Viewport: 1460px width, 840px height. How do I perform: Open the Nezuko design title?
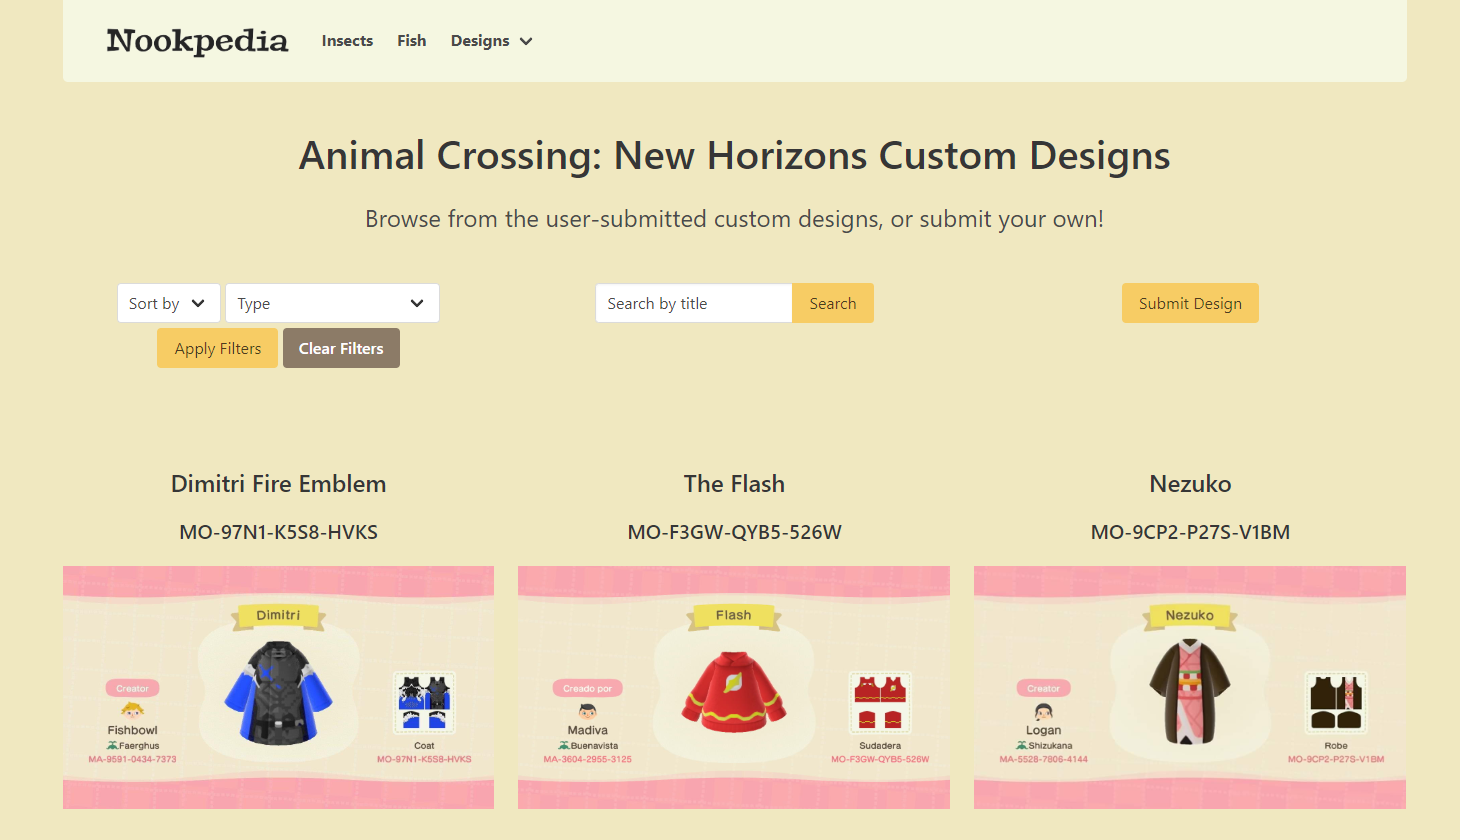[1190, 484]
